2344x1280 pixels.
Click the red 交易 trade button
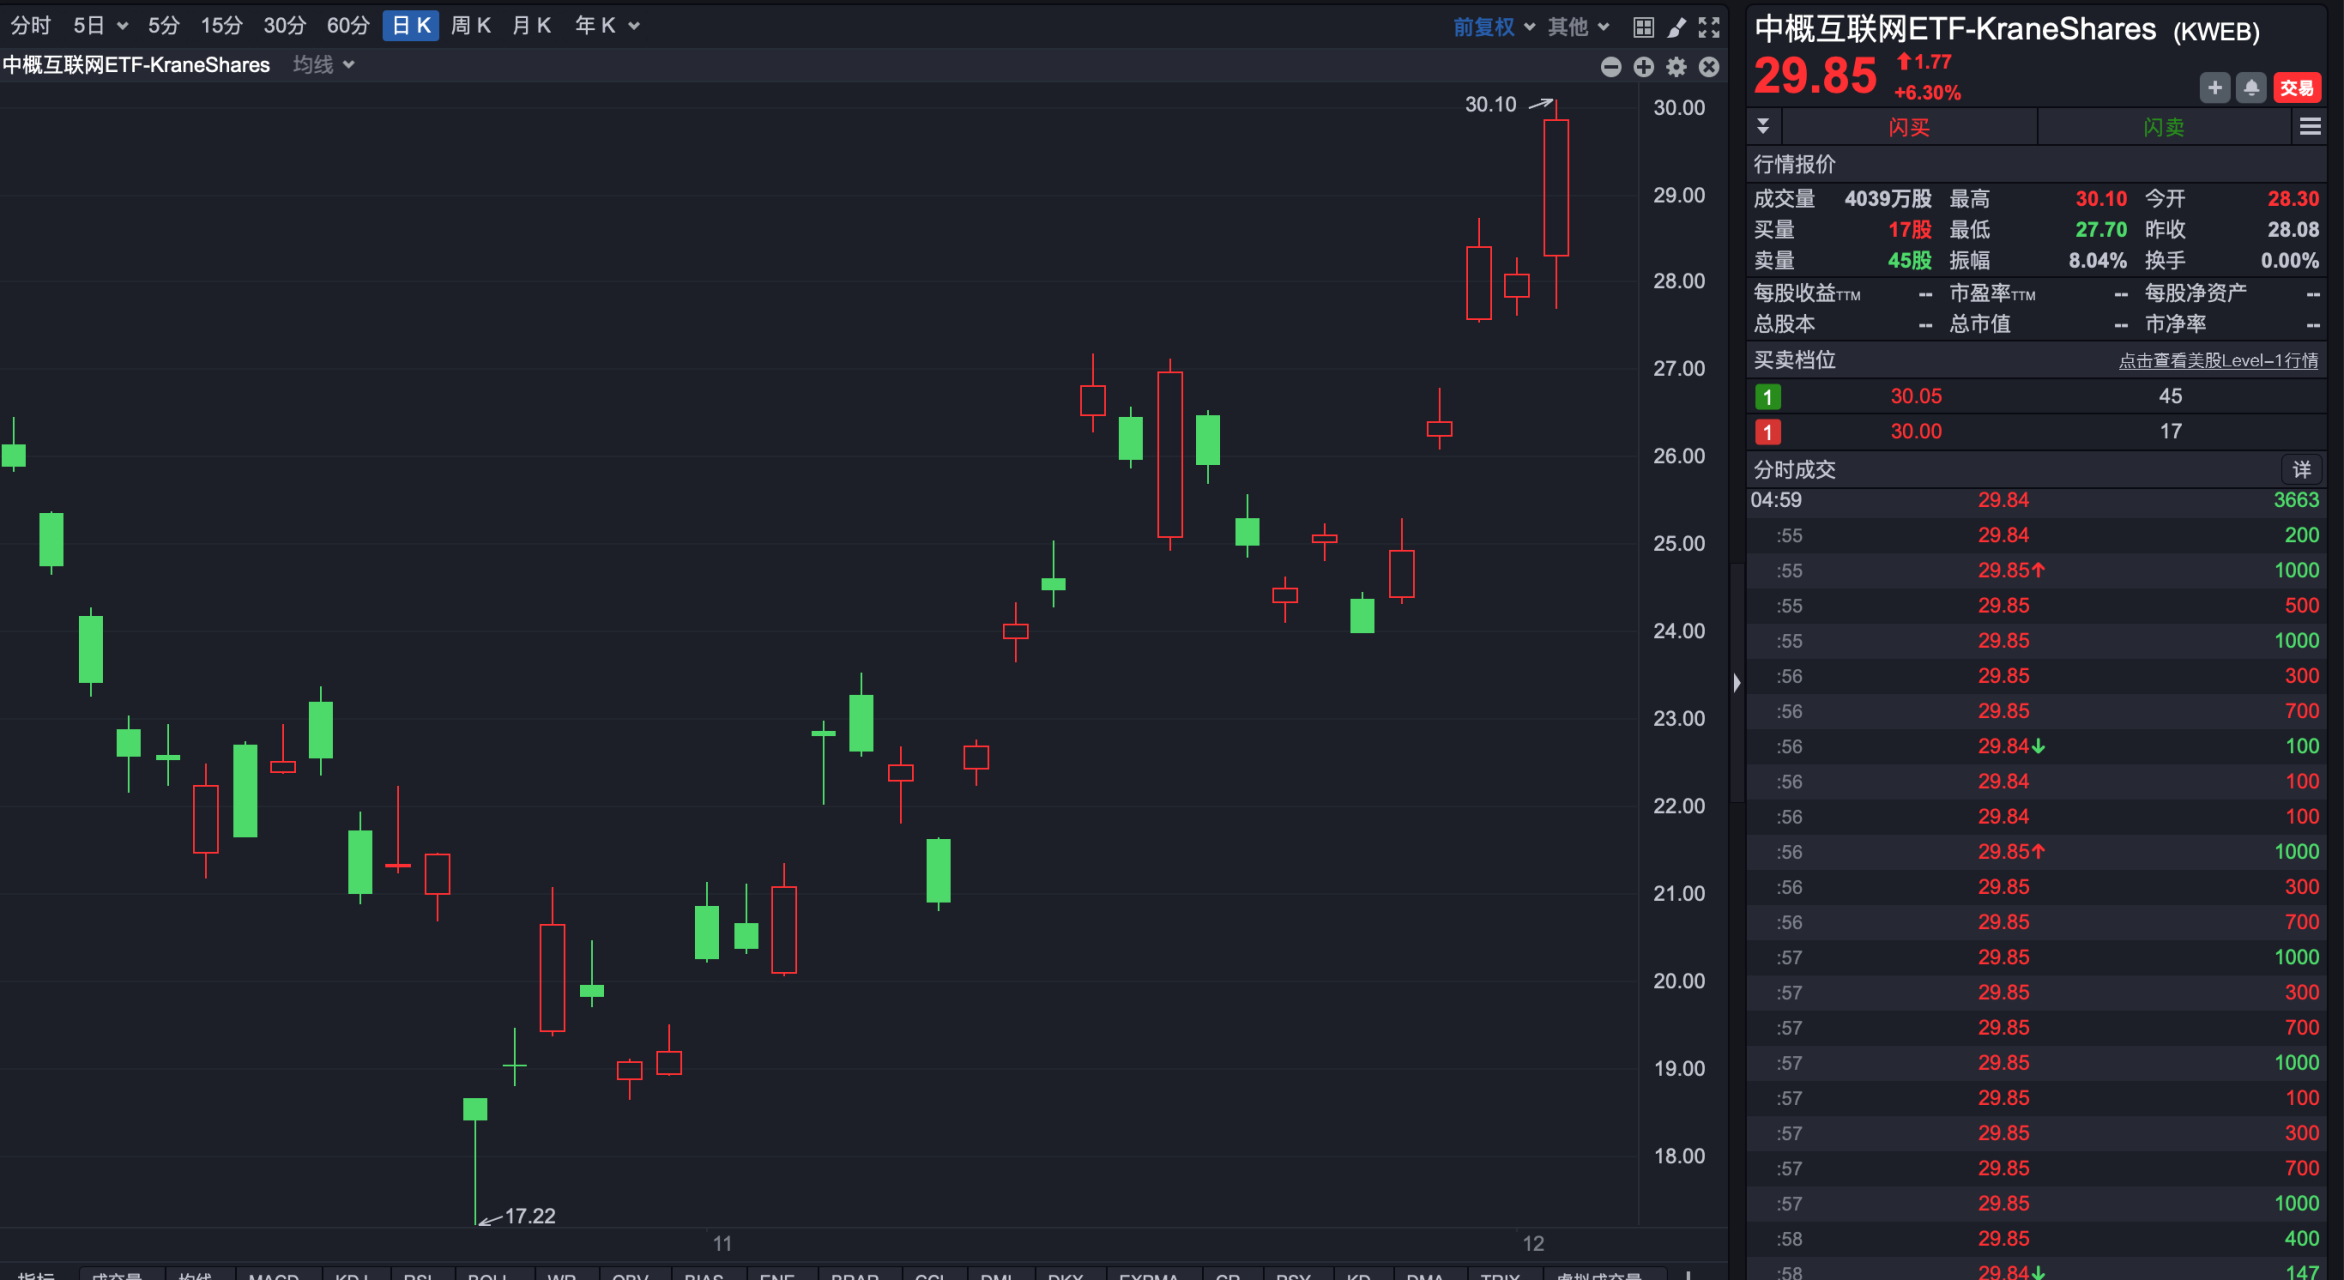2296,88
